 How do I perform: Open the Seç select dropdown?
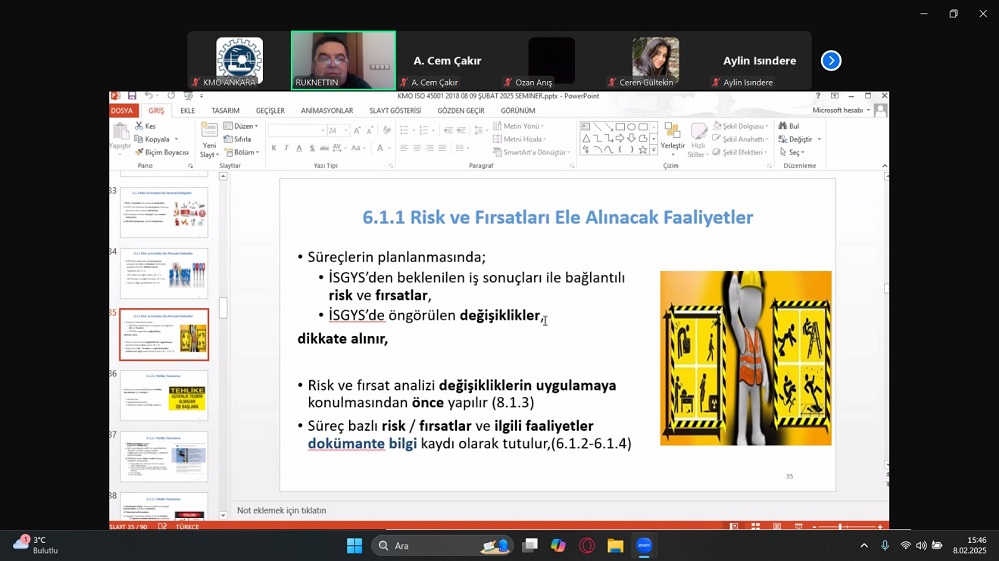[x=792, y=152]
